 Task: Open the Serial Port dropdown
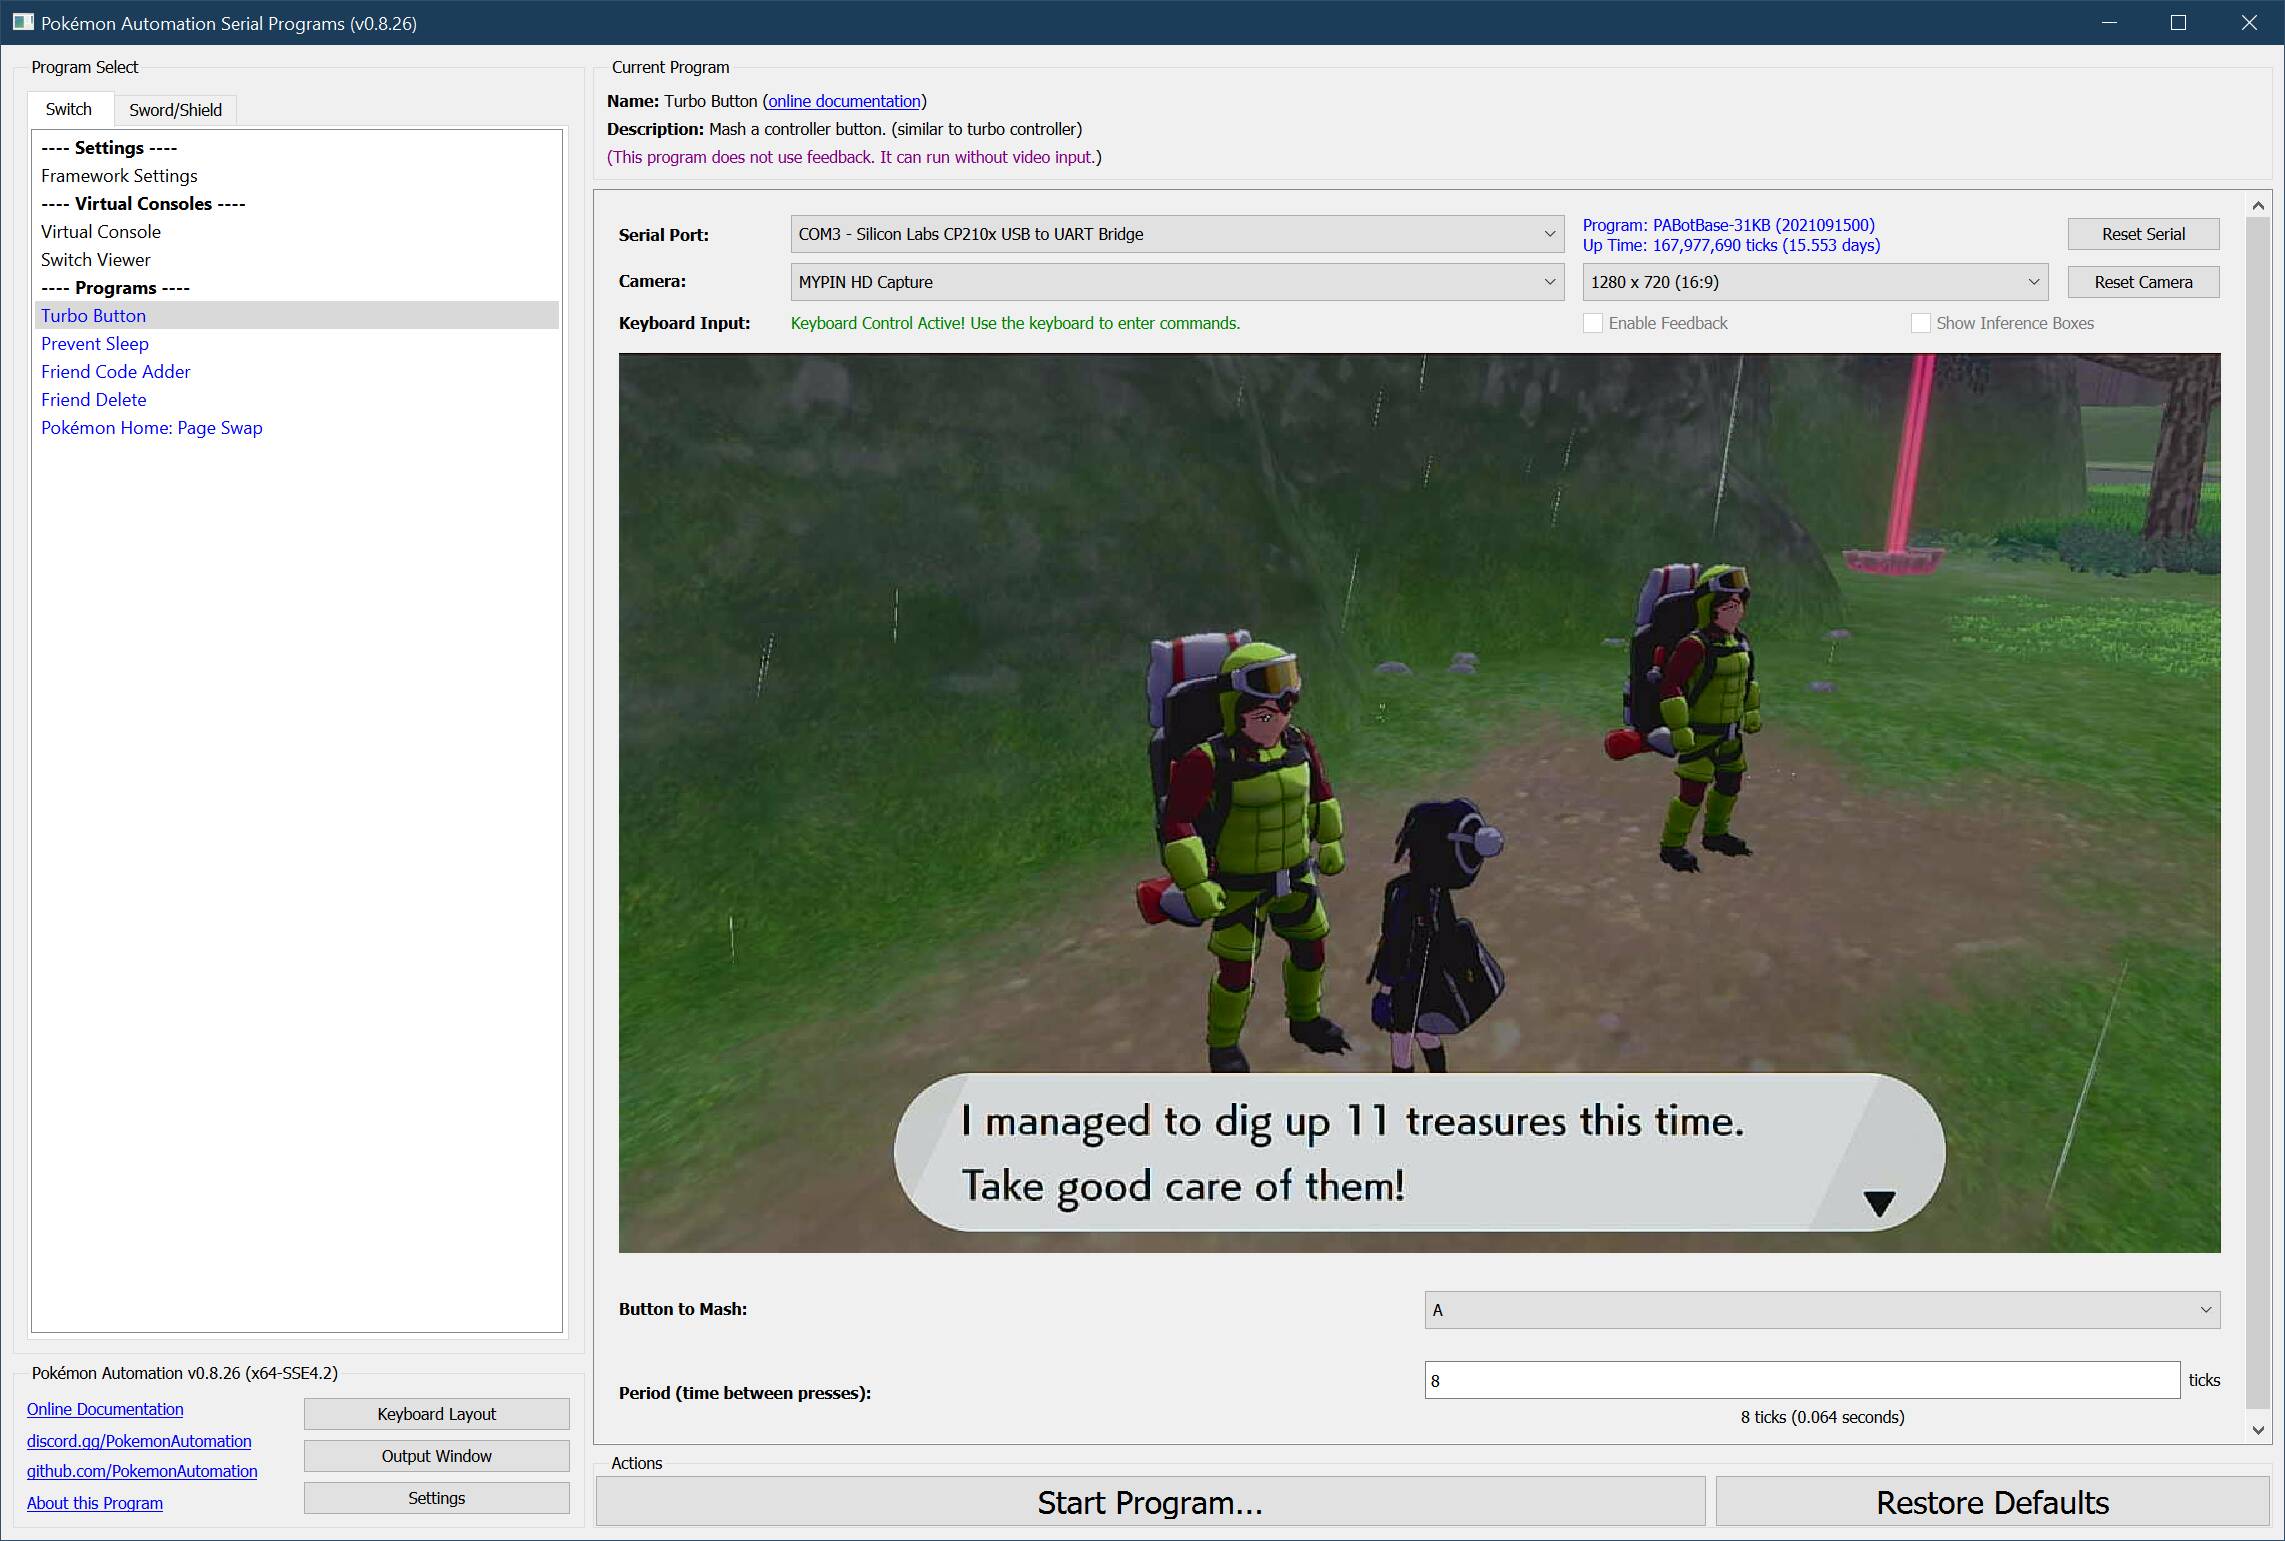(1177, 234)
